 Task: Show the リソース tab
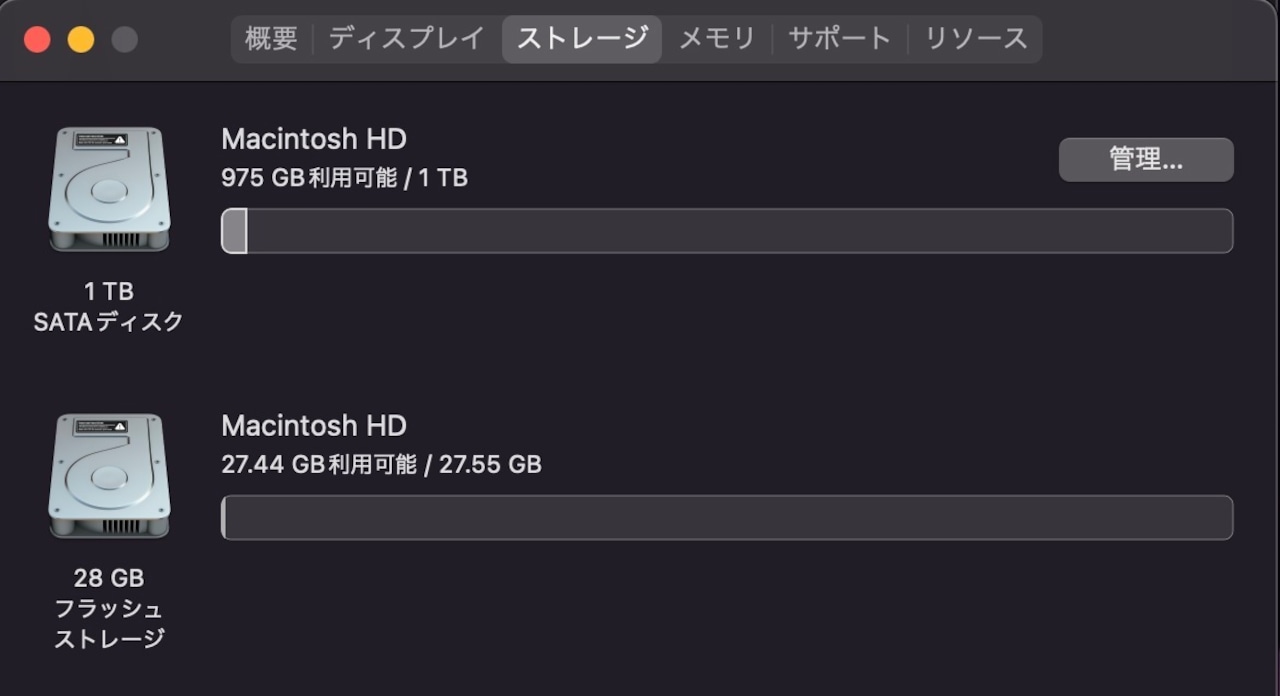pyautogui.click(x=976, y=39)
